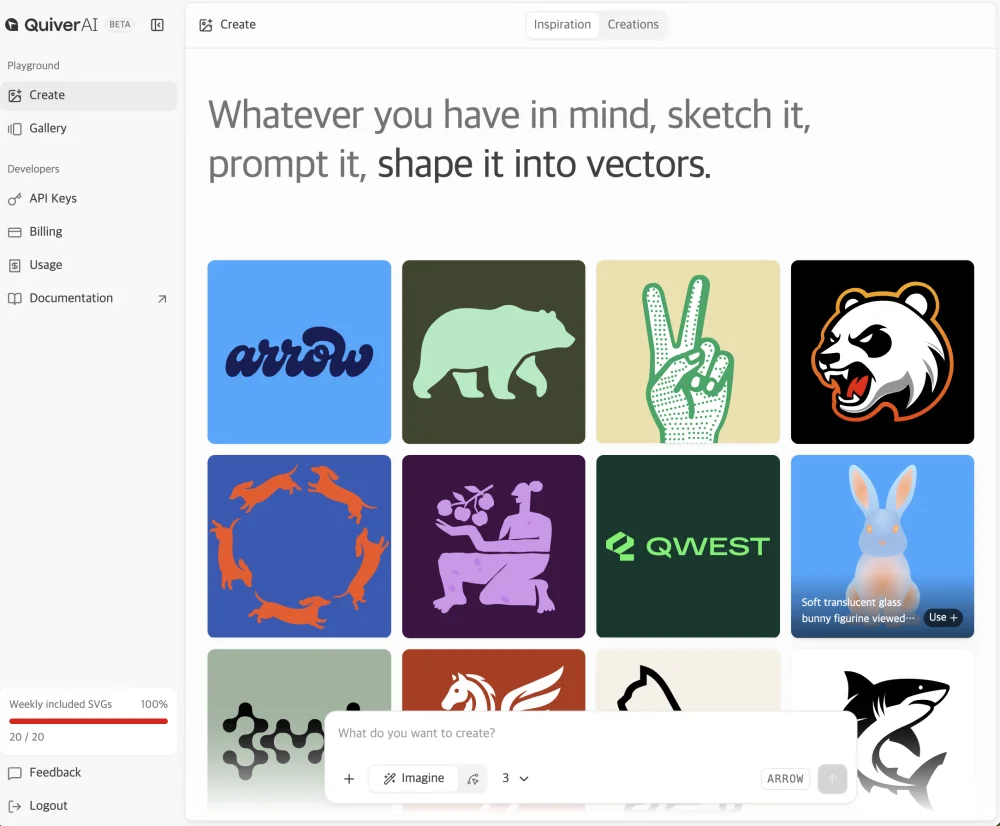The image size is (1000, 826).
Task: Select the vectorize path mode icon
Action: tap(473, 779)
